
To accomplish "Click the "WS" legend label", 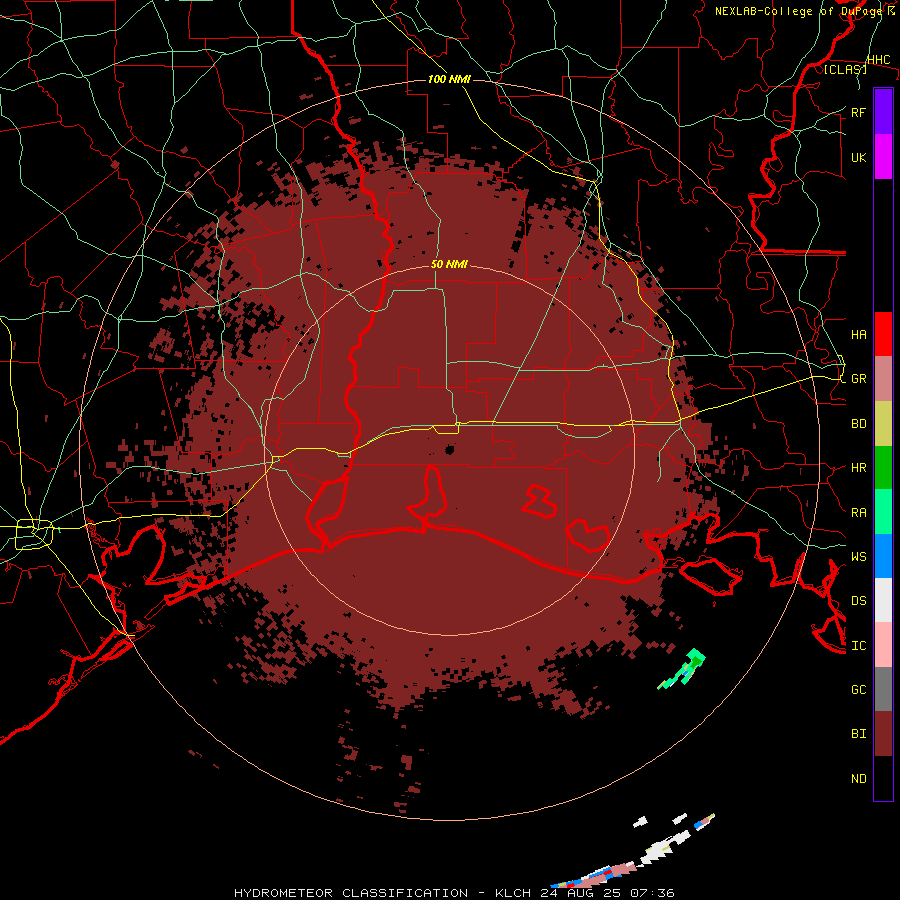I will coord(858,557).
